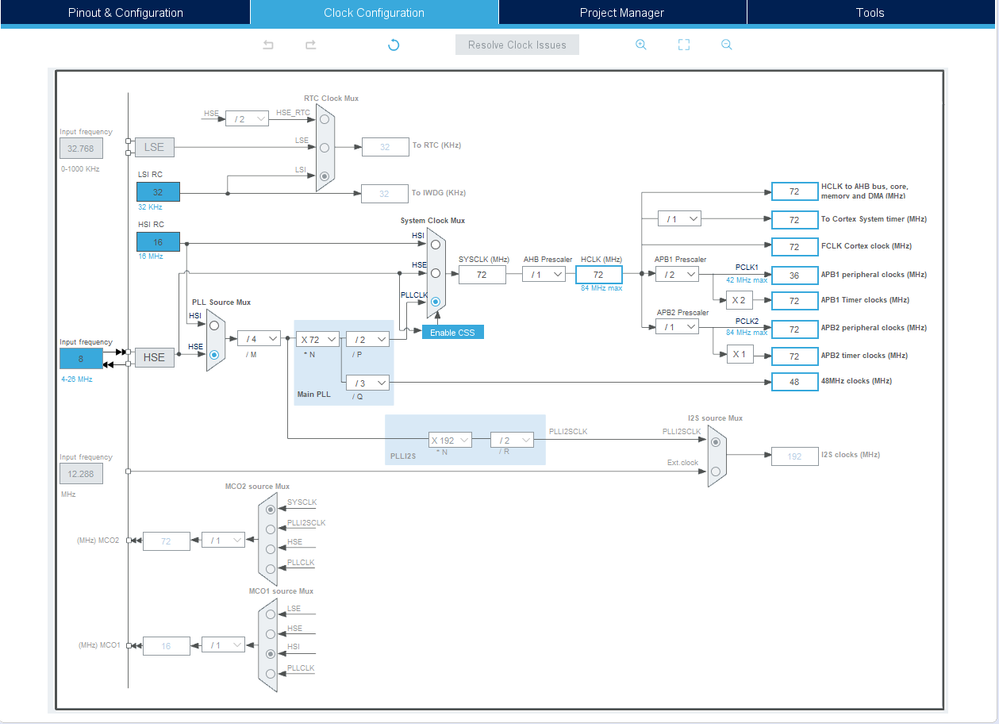The image size is (999, 724).
Task: Select PLLI2SCLK in I2S source Mux
Action: click(716, 442)
